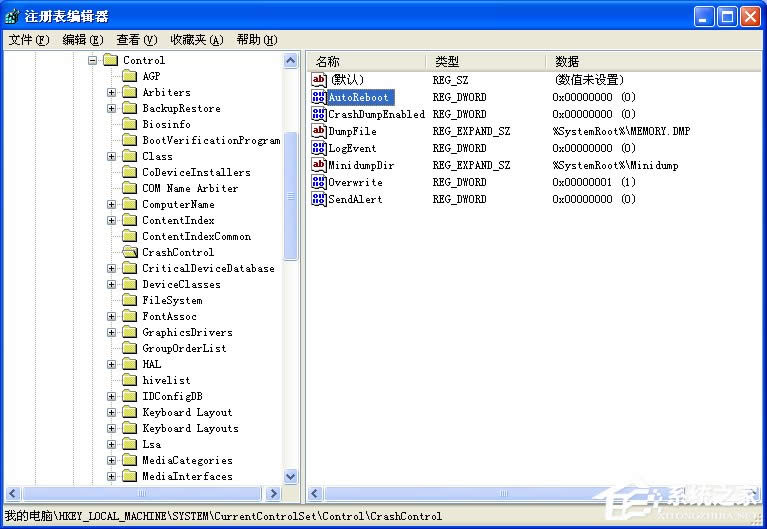The width and height of the screenshot is (767, 529).
Task: Click the MinidumpDir string value icon
Action: [319, 165]
